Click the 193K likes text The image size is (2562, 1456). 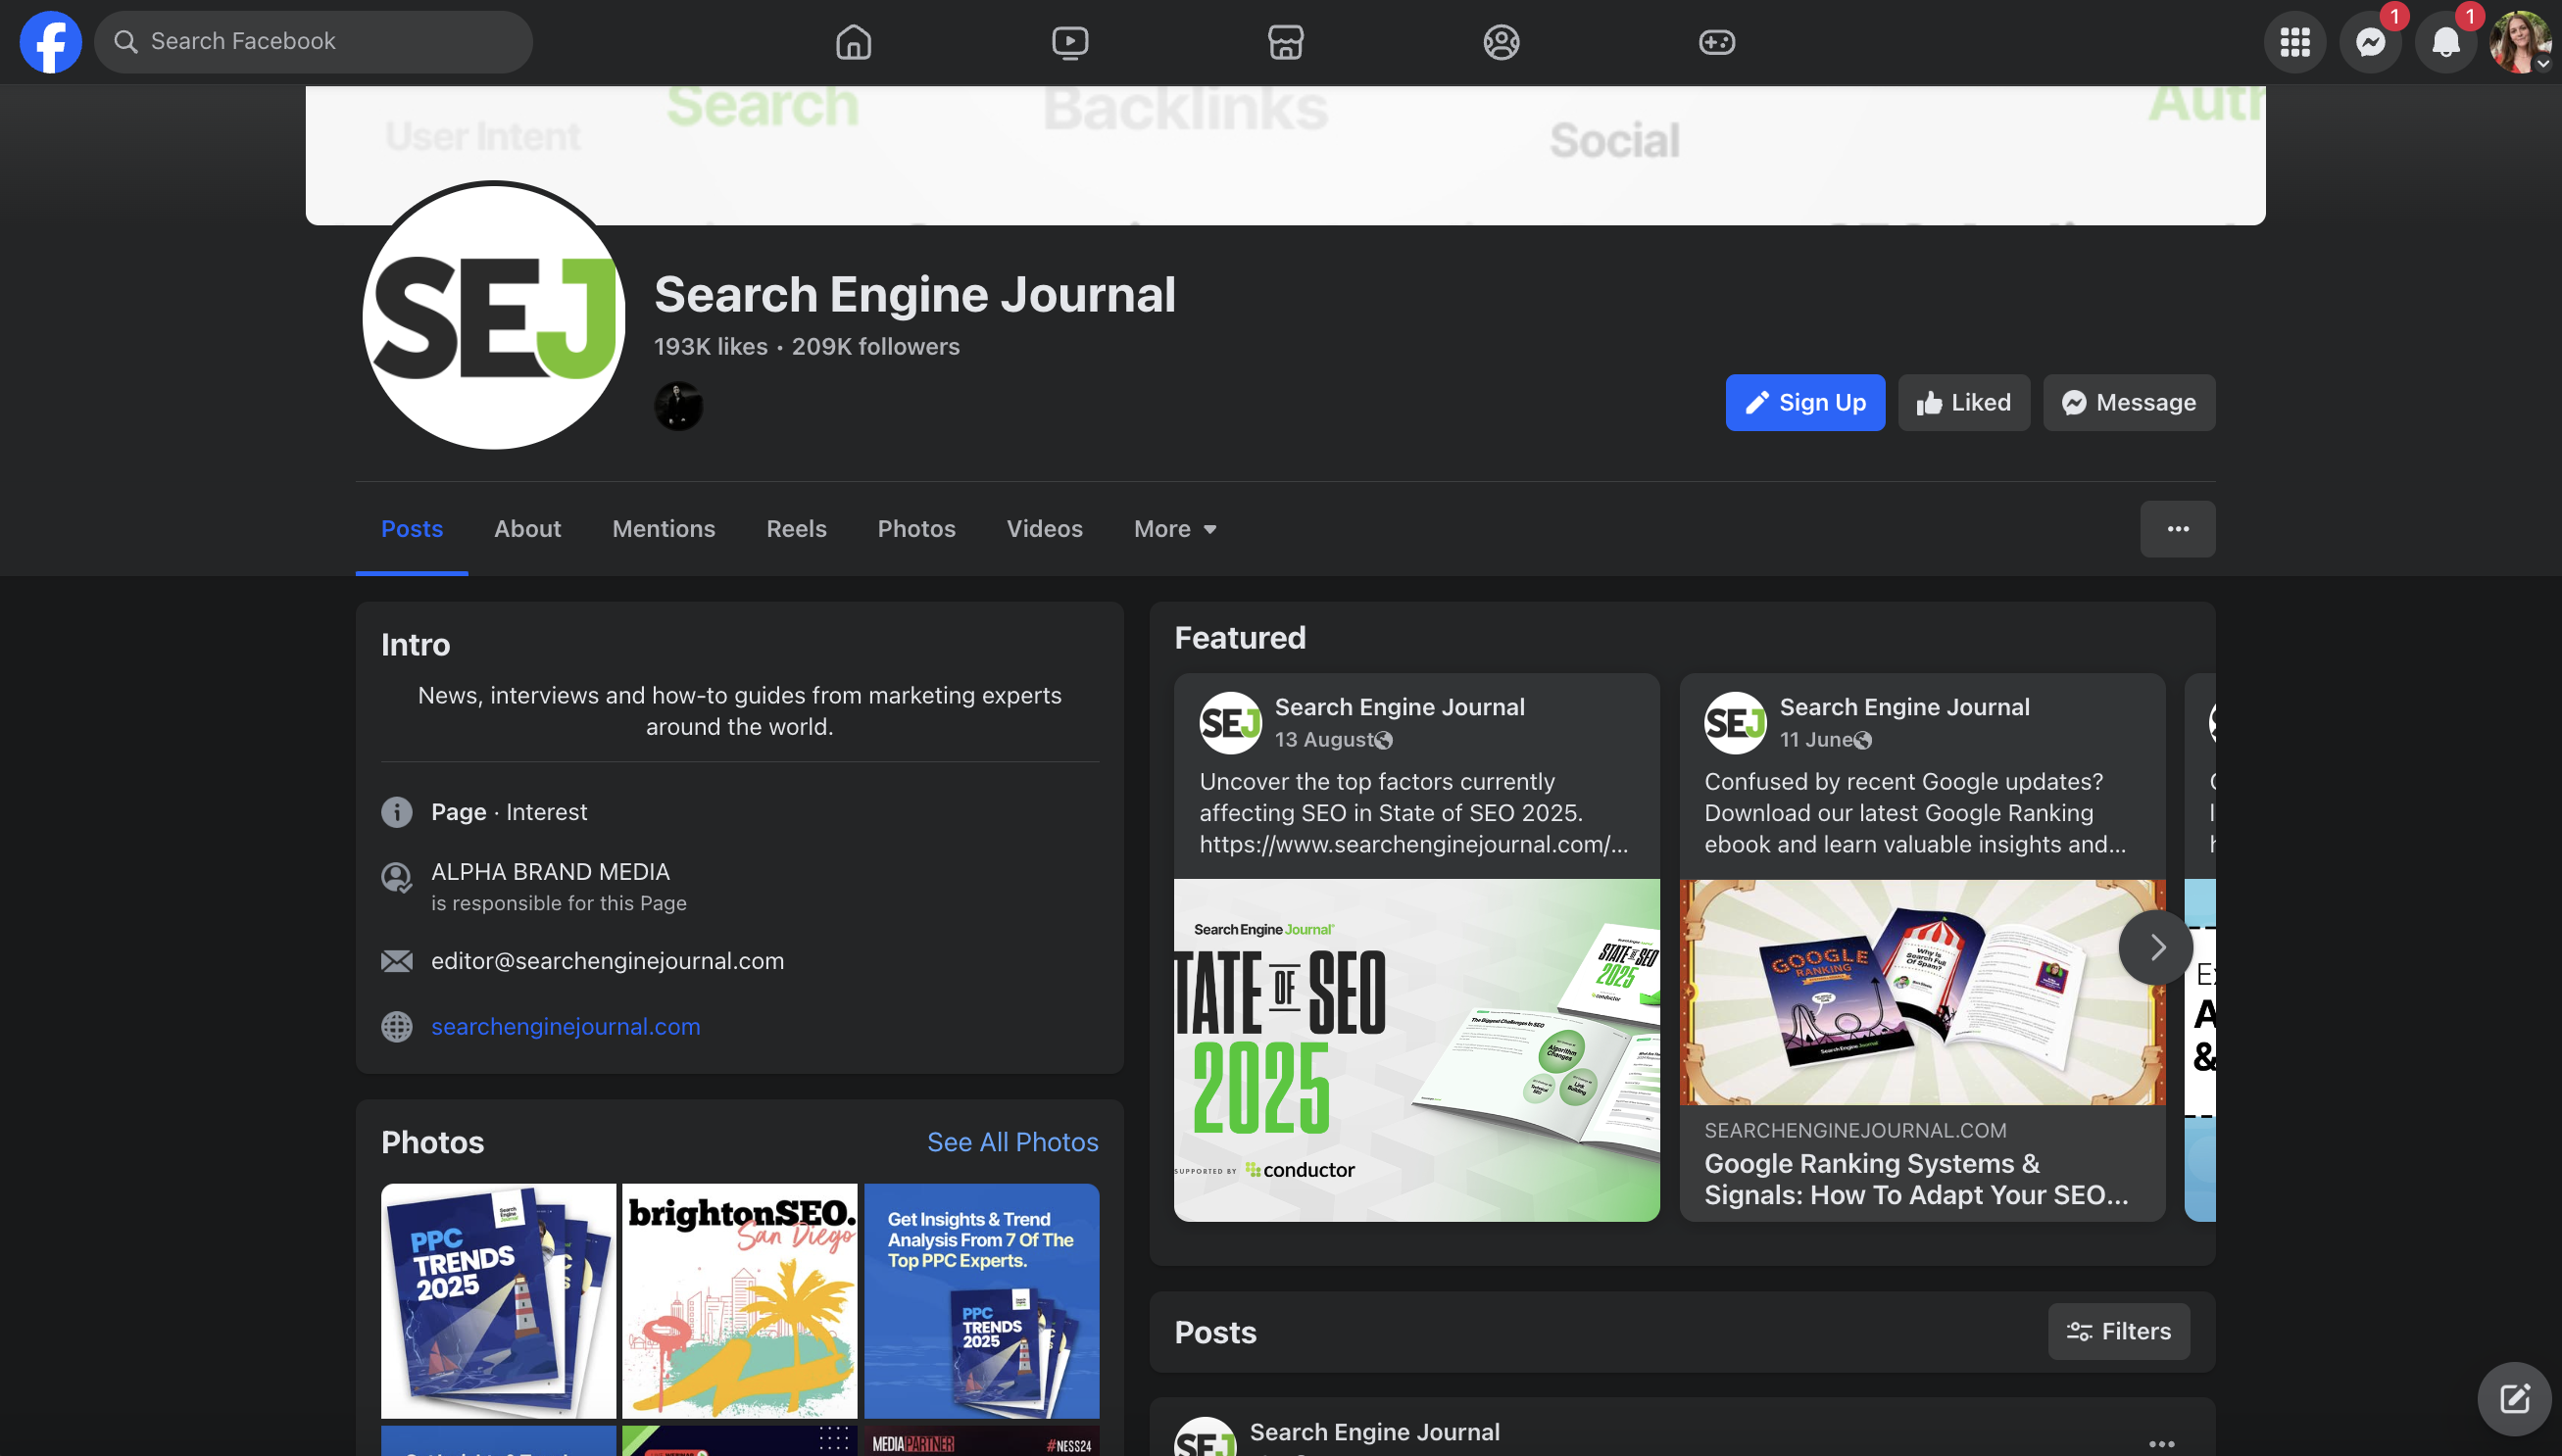[710, 347]
